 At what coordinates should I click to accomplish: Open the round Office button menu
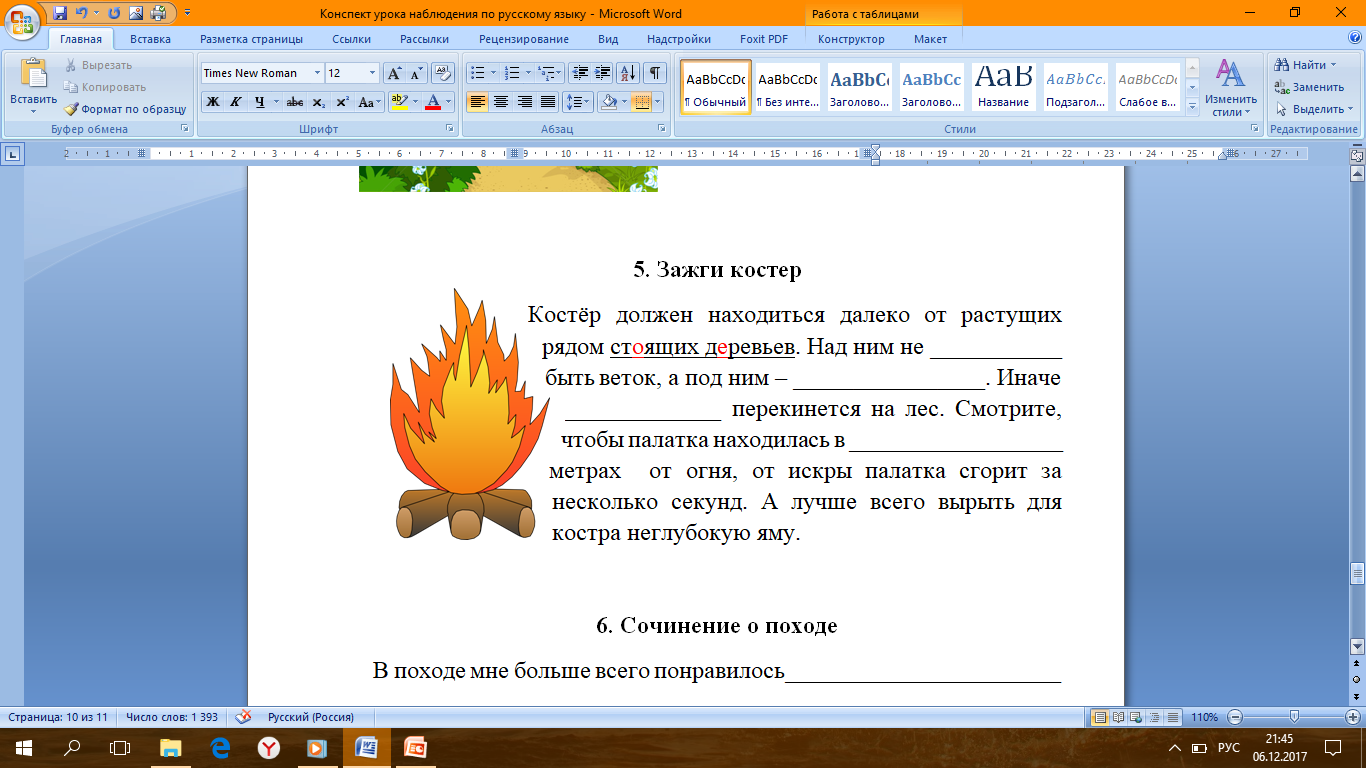coord(24,21)
